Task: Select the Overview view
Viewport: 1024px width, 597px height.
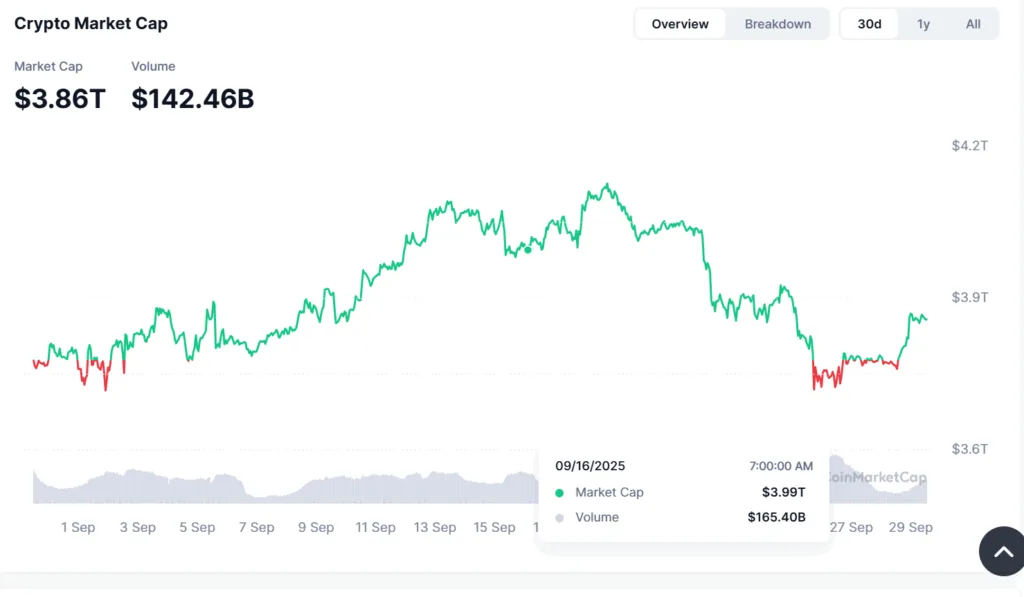Action: point(679,23)
